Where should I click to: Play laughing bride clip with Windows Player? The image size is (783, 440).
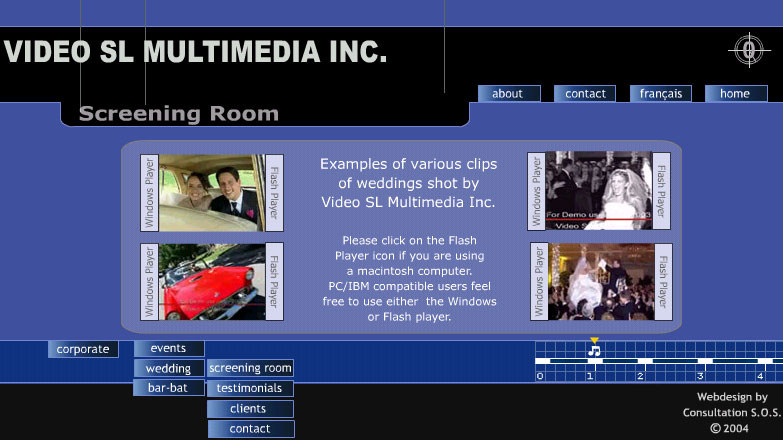536,191
